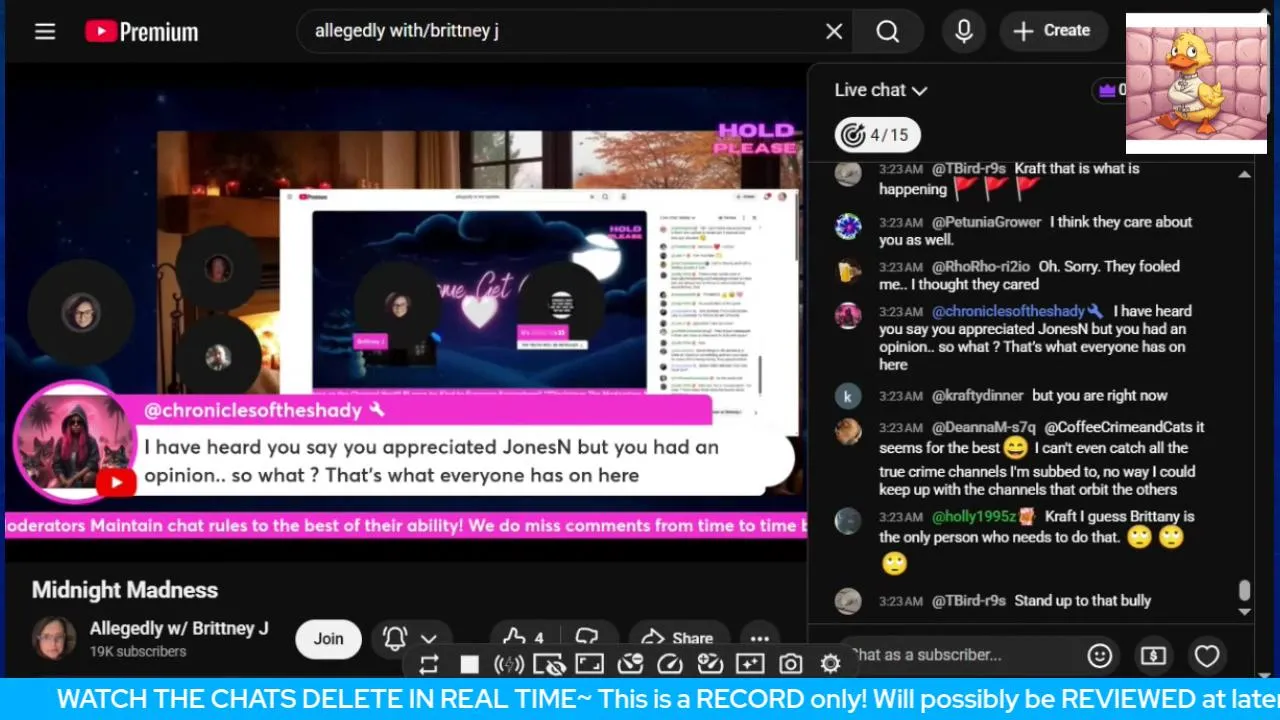Open recorder settings gear icon
Viewport: 1280px width, 720px height.
coord(830,664)
